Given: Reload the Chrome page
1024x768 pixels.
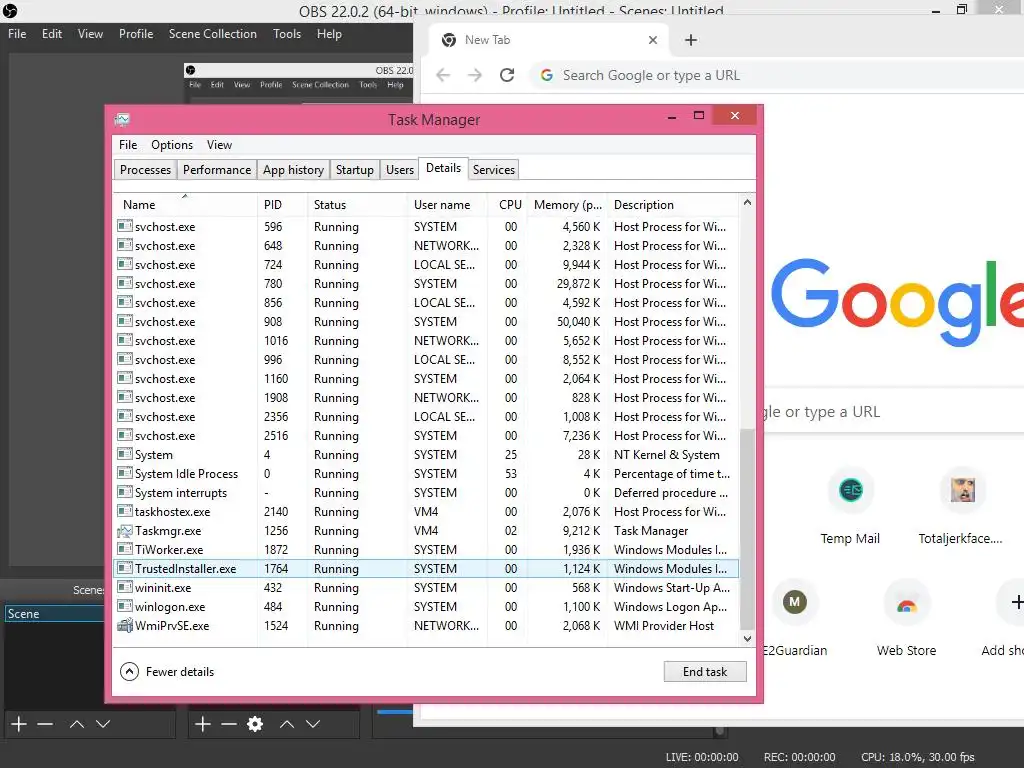Looking at the screenshot, I should (507, 75).
